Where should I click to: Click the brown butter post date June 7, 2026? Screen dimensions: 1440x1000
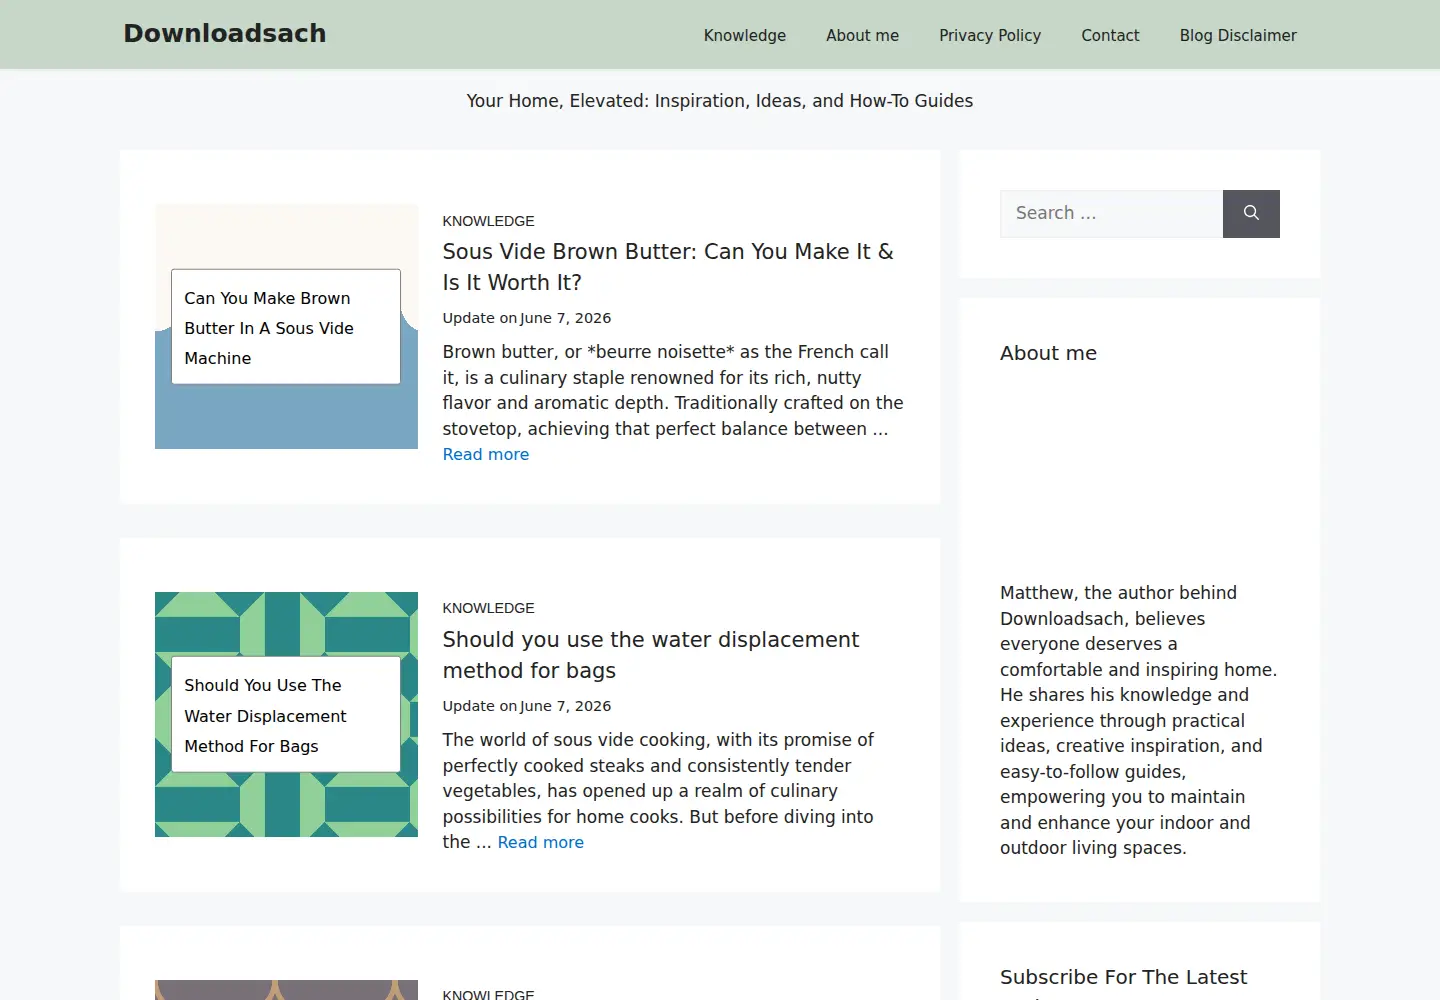pyautogui.click(x=566, y=318)
